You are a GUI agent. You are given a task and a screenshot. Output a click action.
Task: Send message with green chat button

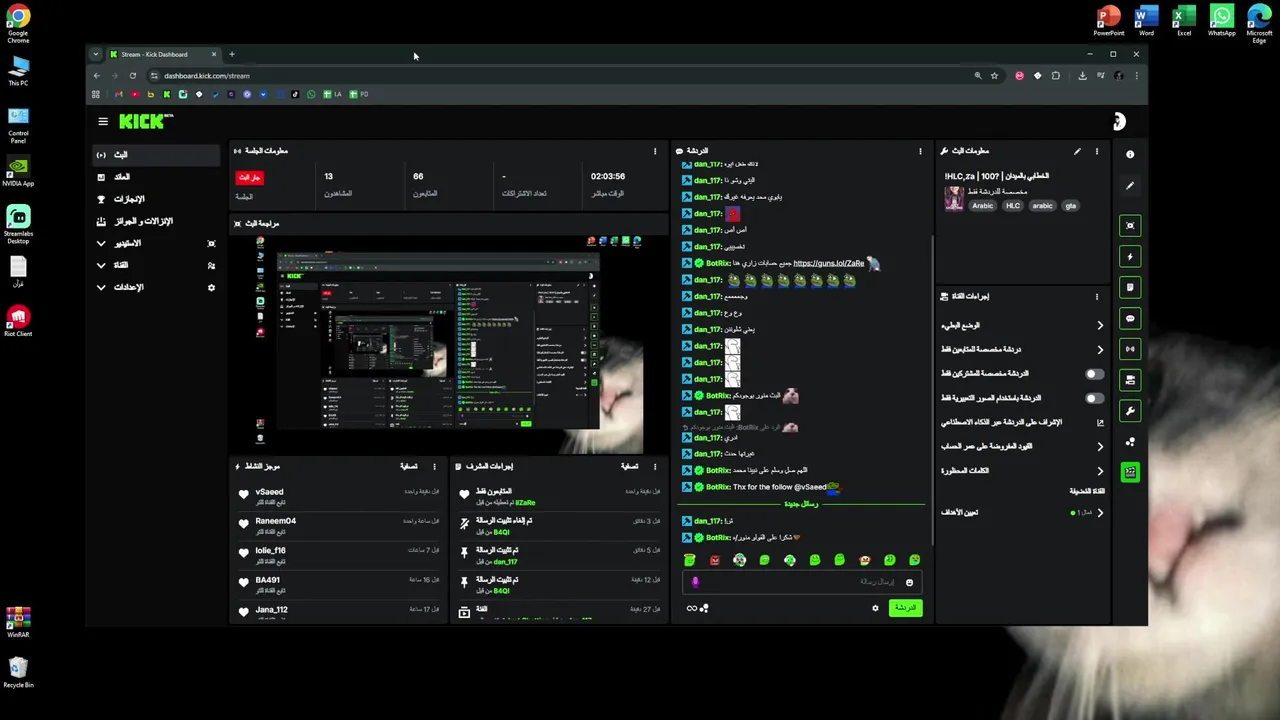point(905,608)
